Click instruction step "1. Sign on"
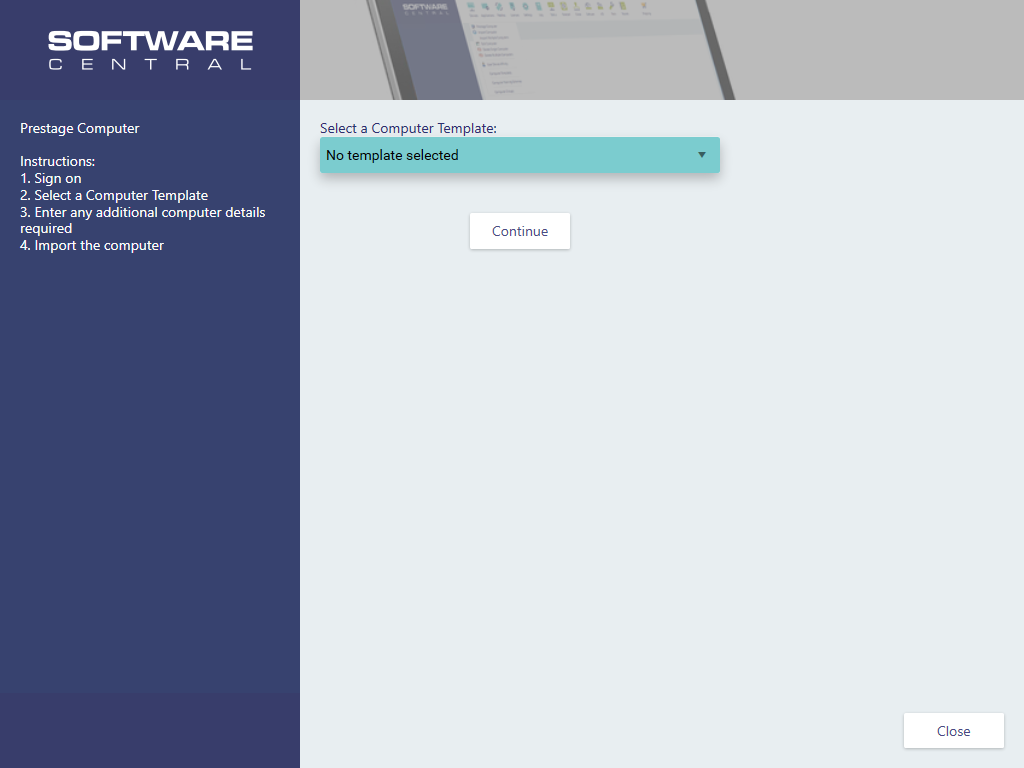Image resolution: width=1024 pixels, height=768 pixels. click(51, 178)
